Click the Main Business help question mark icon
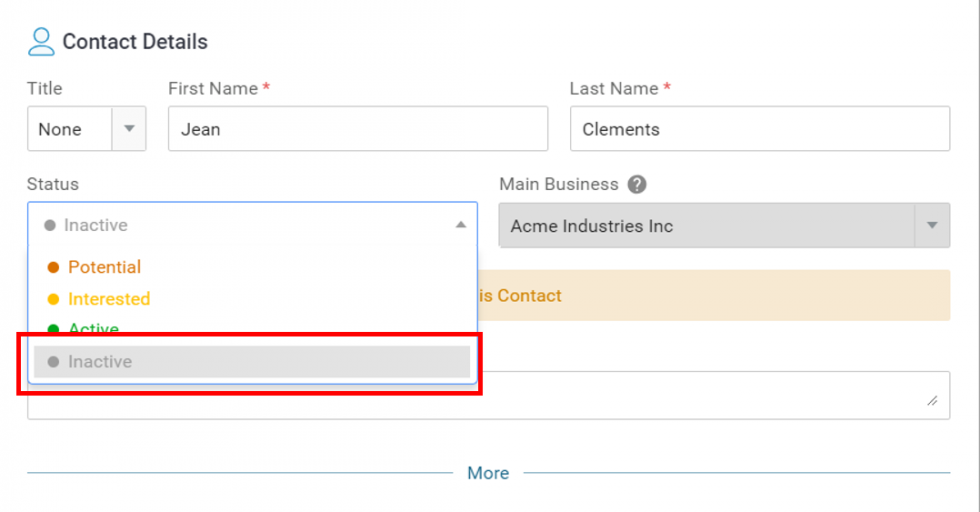This screenshot has height=512, width=980. [637, 185]
